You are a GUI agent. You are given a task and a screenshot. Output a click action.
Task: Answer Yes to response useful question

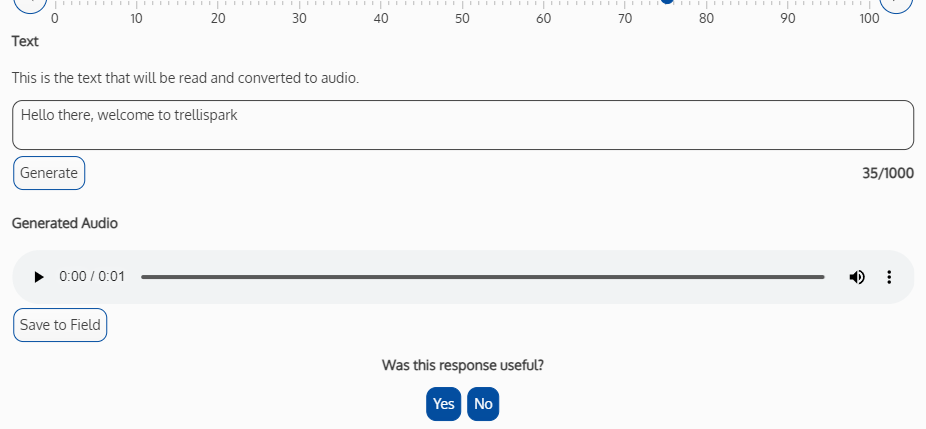(x=444, y=404)
